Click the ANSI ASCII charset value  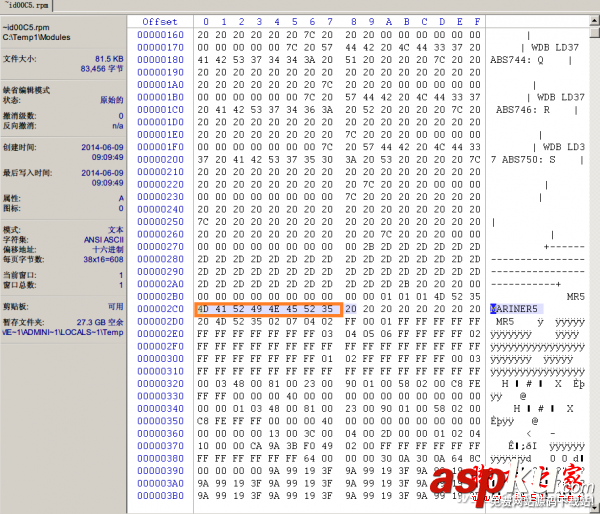(x=104, y=240)
